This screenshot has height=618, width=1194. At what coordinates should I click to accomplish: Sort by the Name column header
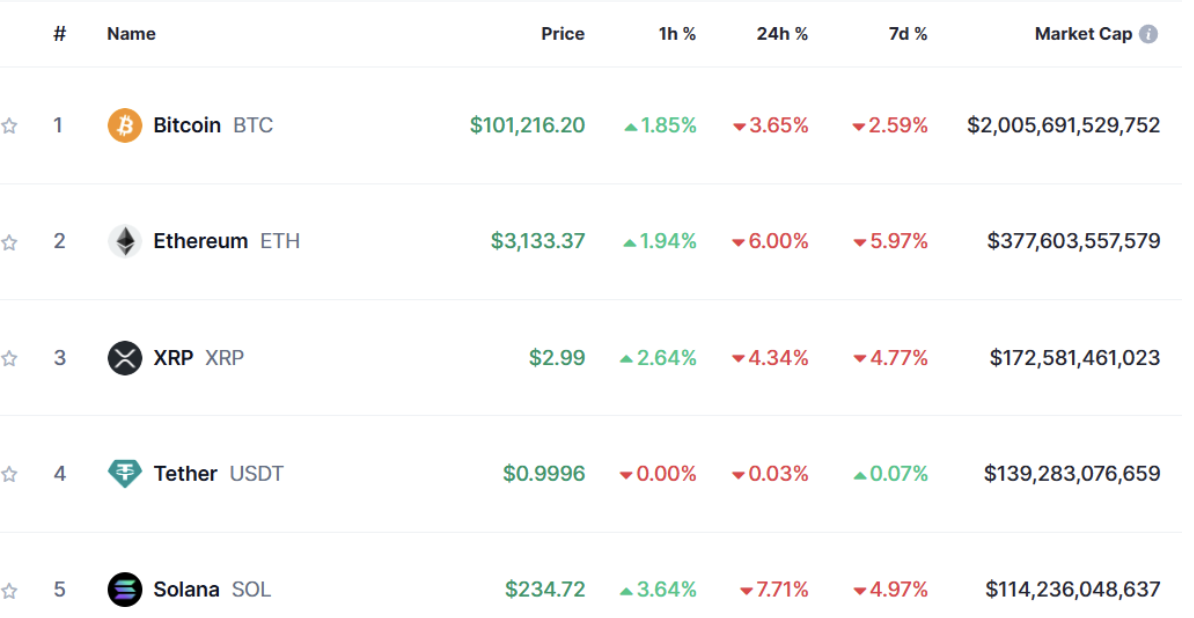tap(131, 34)
